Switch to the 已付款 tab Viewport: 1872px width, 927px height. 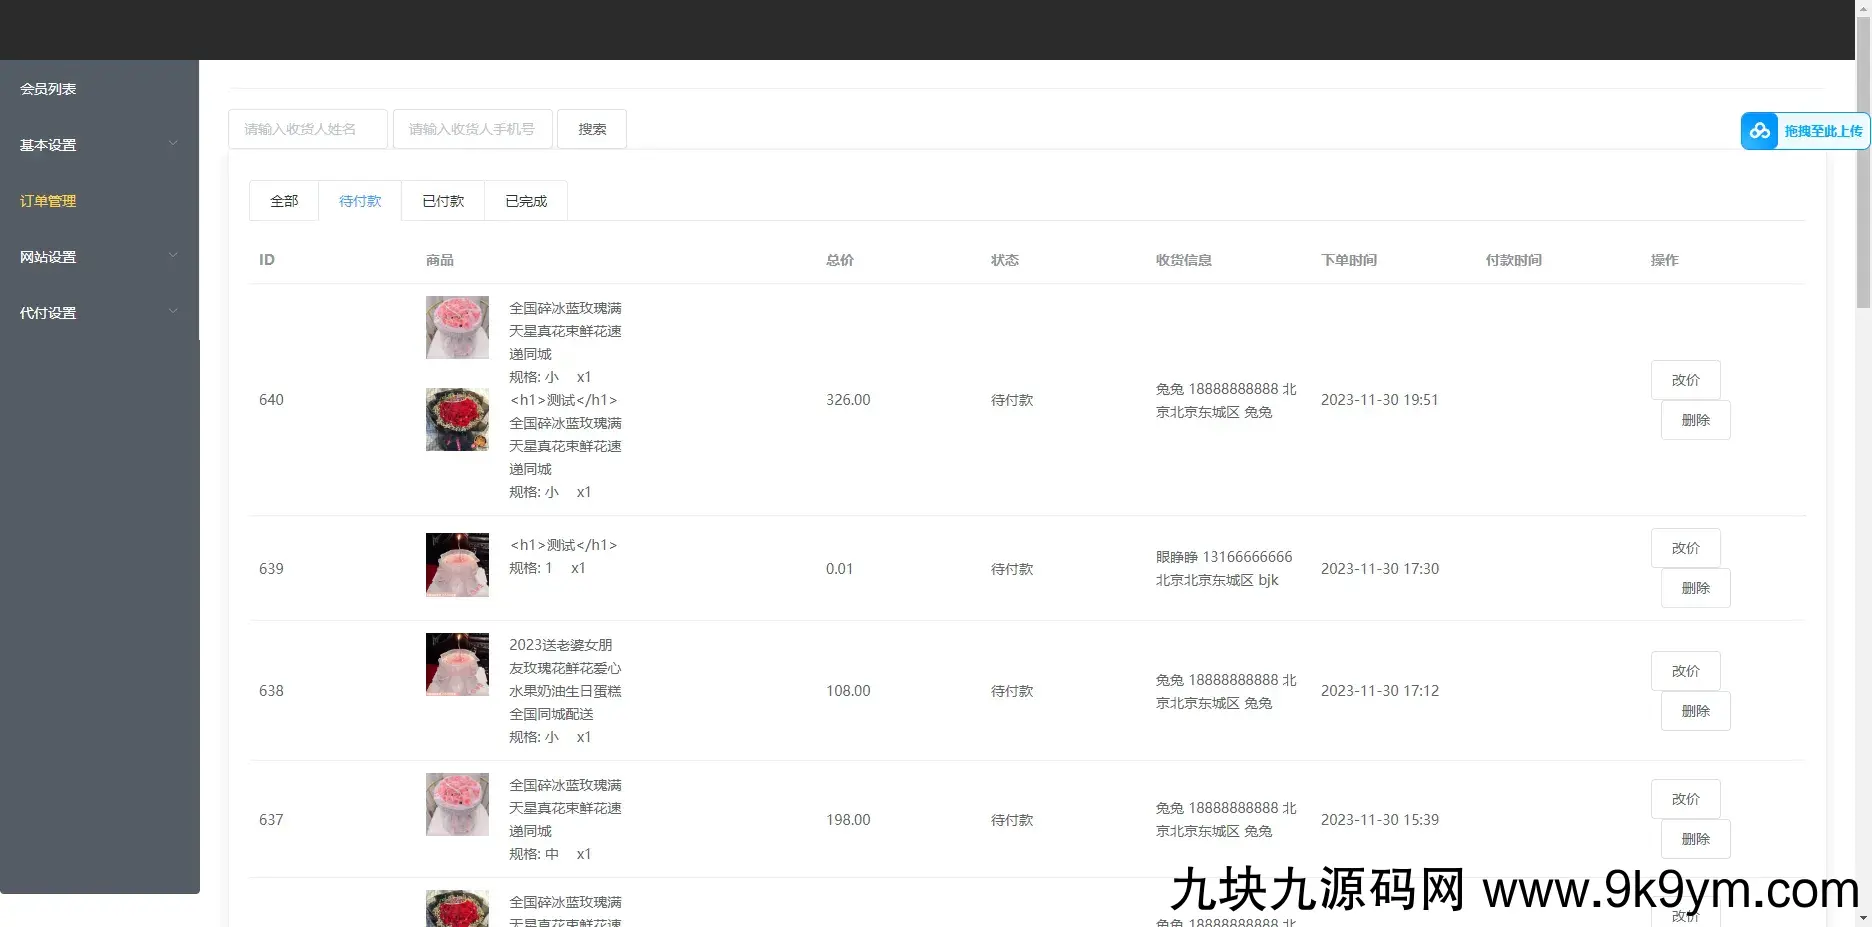(x=443, y=201)
